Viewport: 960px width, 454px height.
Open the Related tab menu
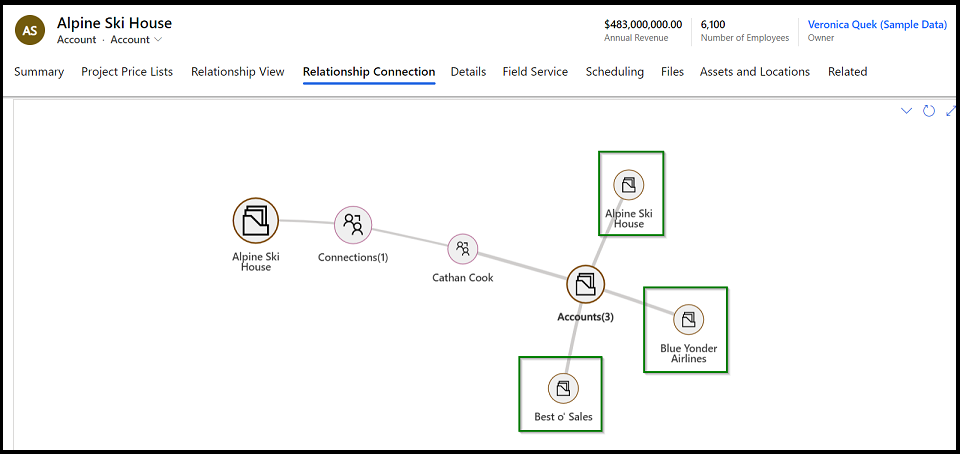pos(847,72)
